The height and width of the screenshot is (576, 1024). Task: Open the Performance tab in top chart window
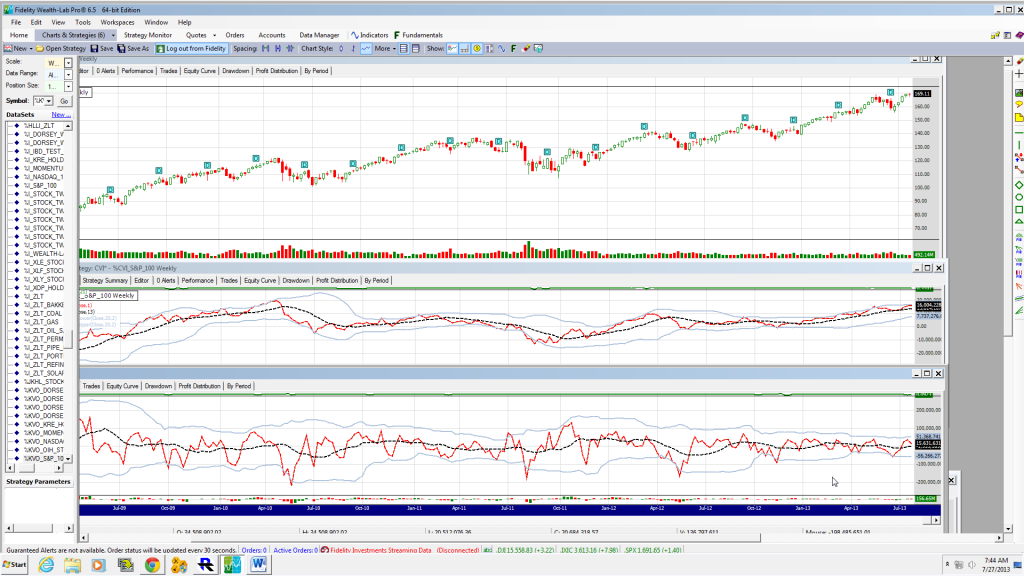point(137,71)
